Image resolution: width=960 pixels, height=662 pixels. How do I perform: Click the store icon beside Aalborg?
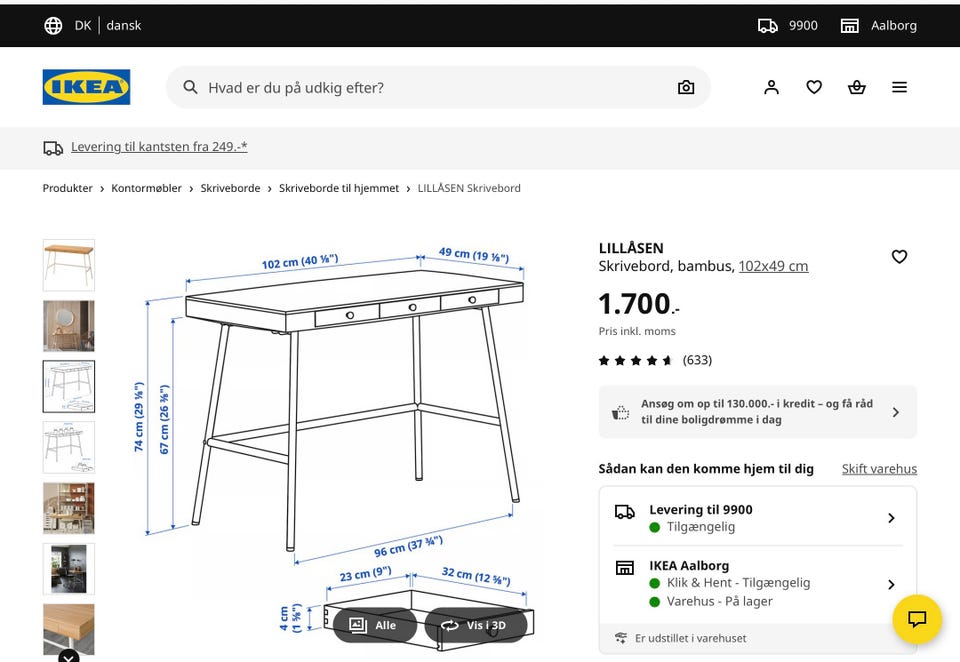coord(850,26)
